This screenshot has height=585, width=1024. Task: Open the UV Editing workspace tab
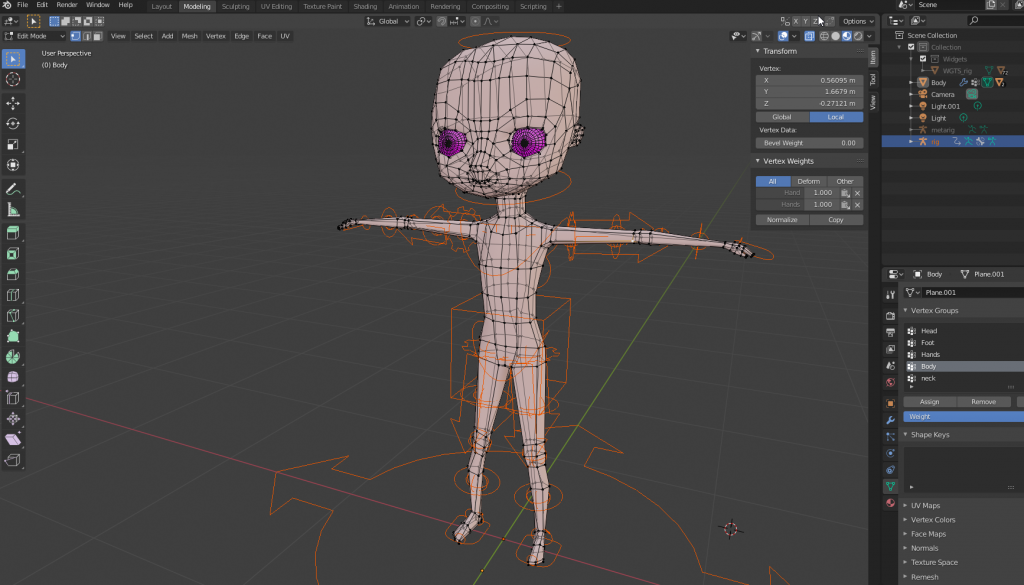tap(276, 7)
